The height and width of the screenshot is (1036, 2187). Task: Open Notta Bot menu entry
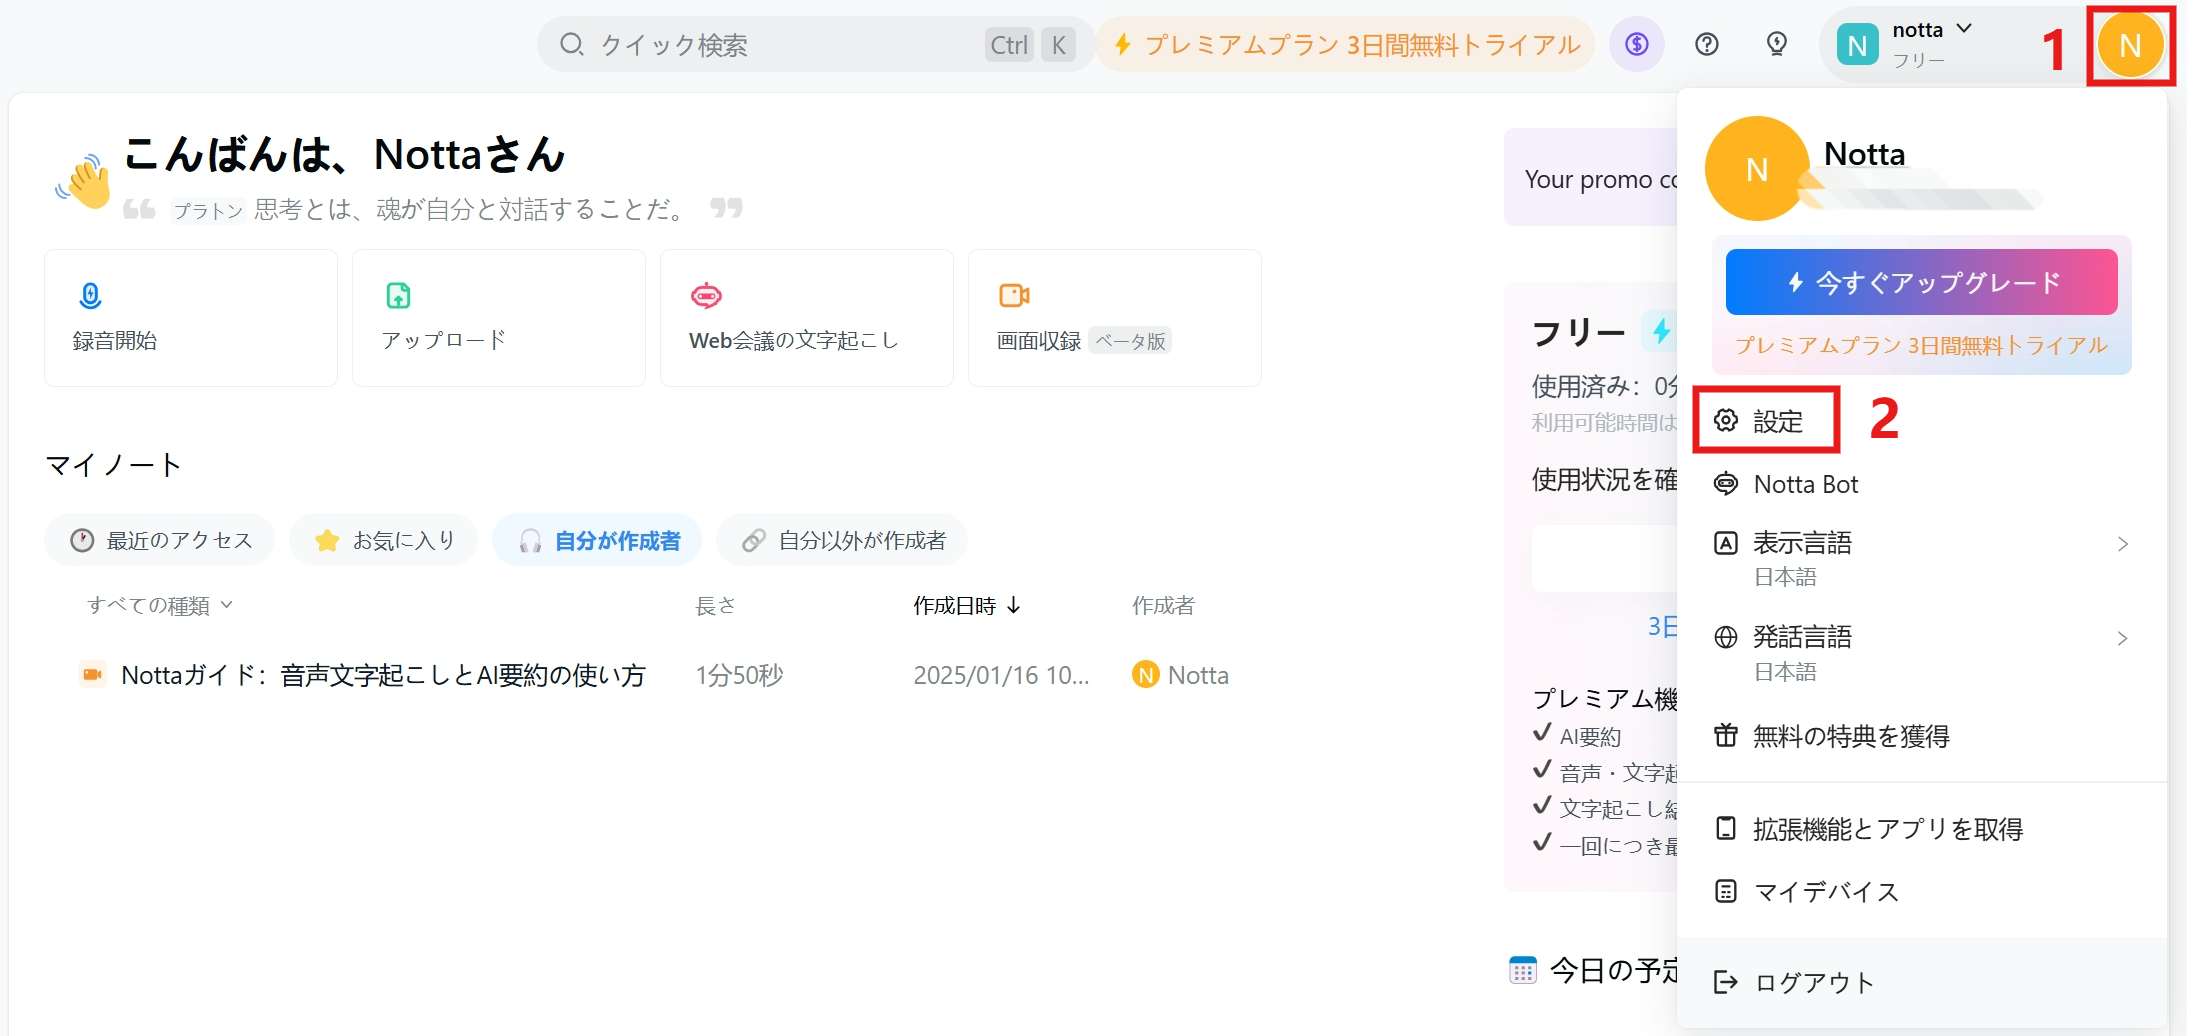1920,484
